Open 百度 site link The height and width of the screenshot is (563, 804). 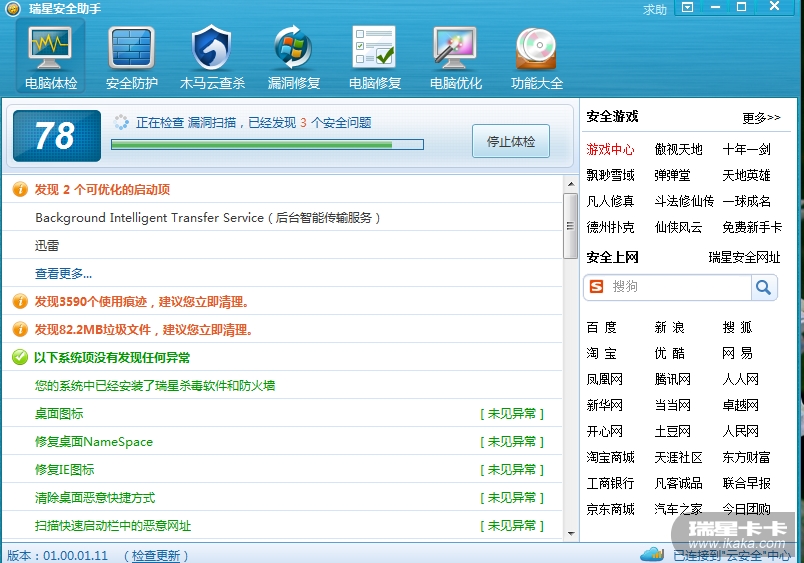coord(601,327)
